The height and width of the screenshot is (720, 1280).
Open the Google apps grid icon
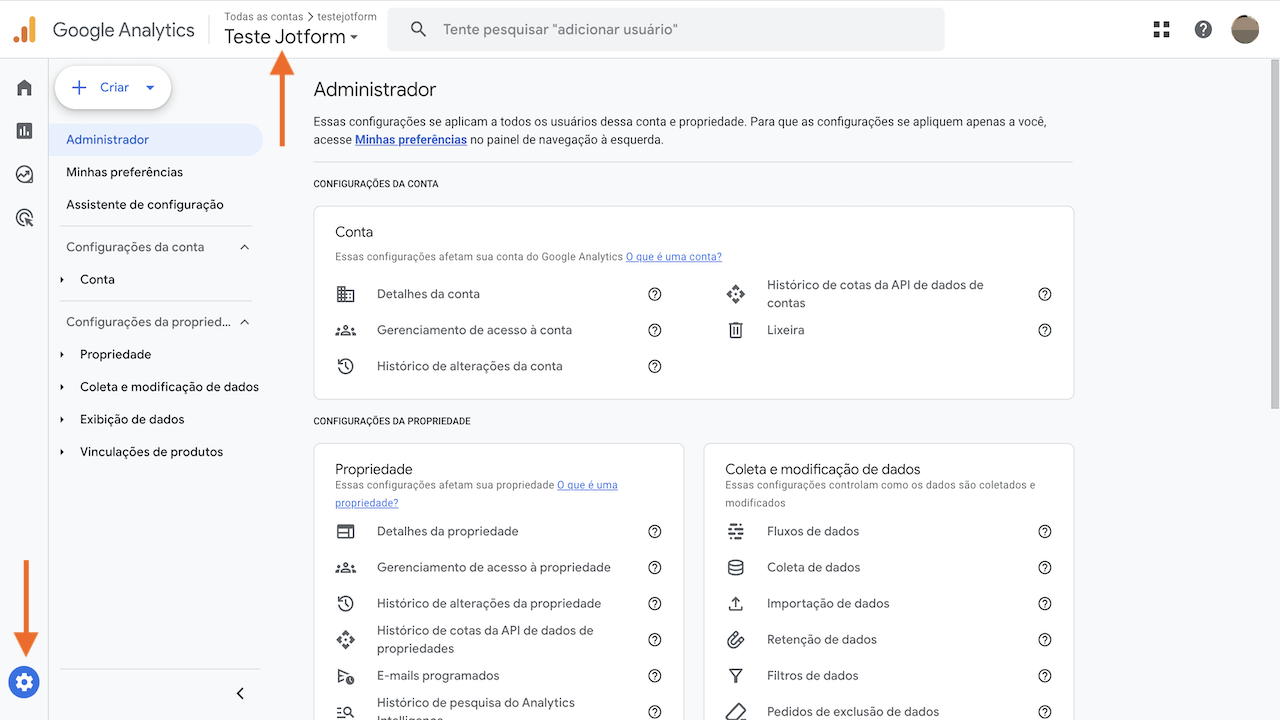(1161, 29)
